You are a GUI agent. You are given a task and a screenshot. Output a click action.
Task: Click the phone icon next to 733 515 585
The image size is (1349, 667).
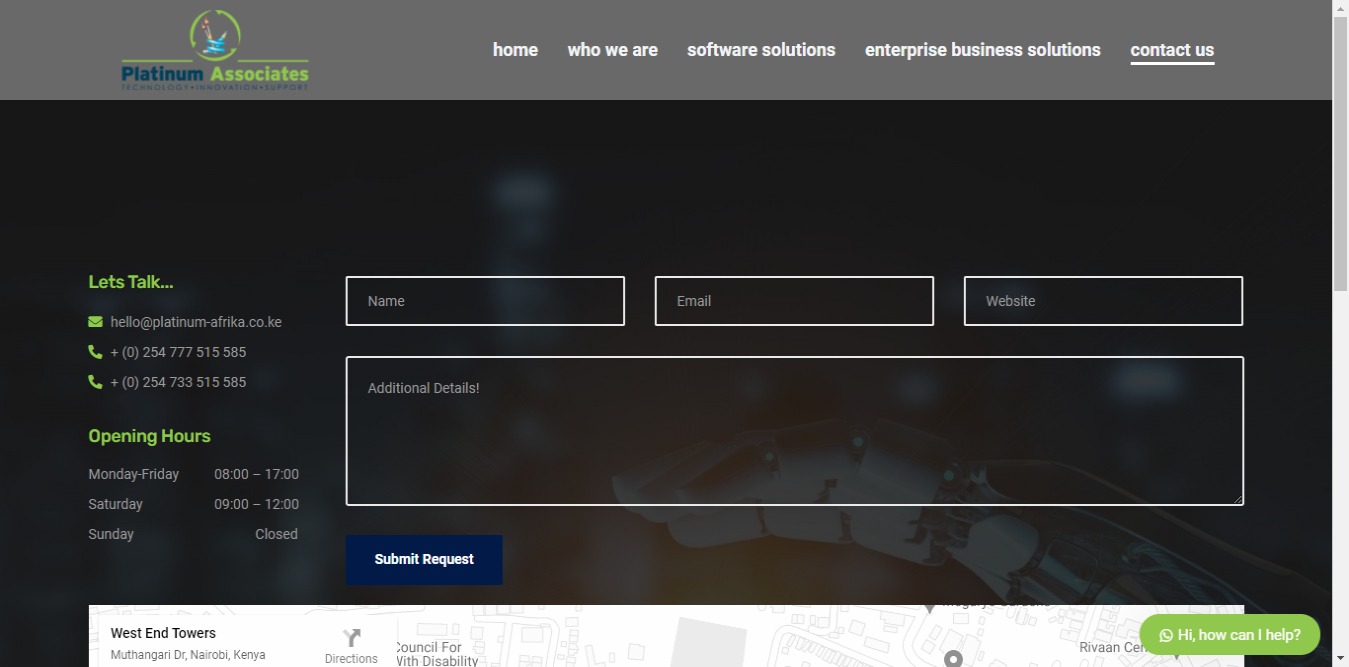(x=95, y=382)
